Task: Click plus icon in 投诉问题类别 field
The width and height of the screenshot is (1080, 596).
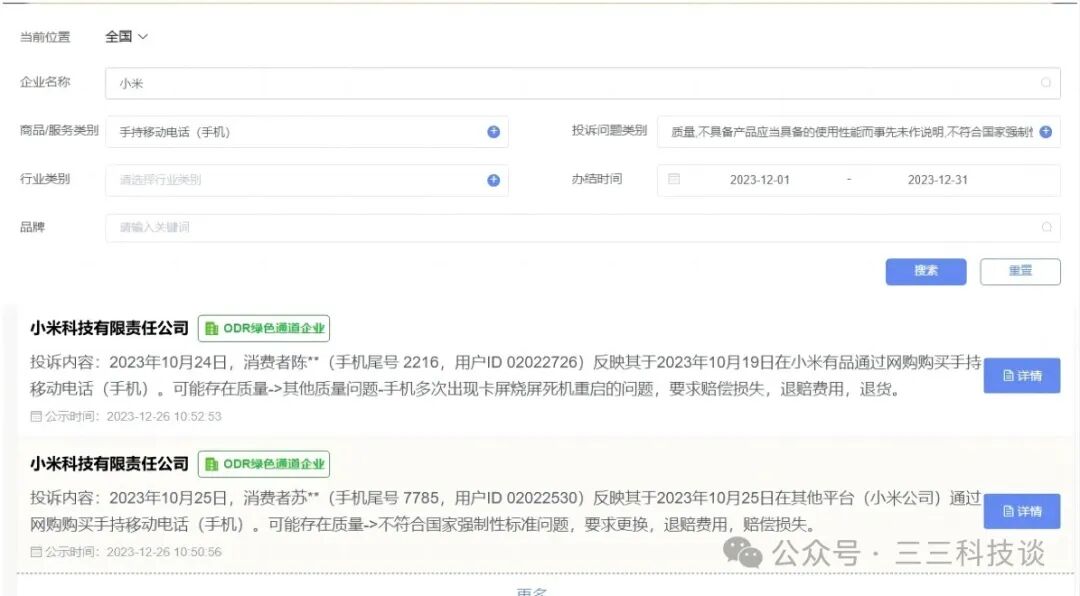Action: pos(1046,132)
